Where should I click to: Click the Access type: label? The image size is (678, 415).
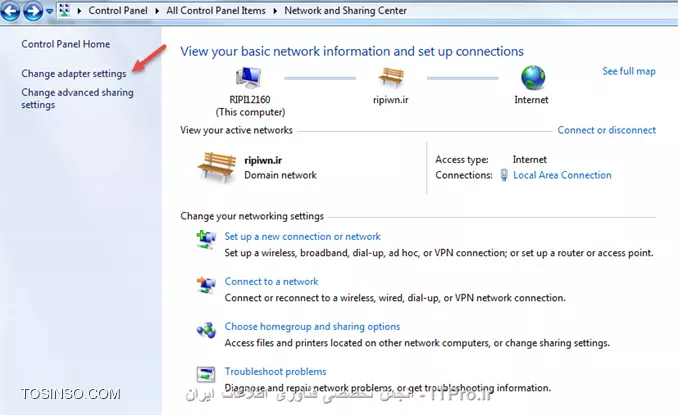(x=462, y=160)
